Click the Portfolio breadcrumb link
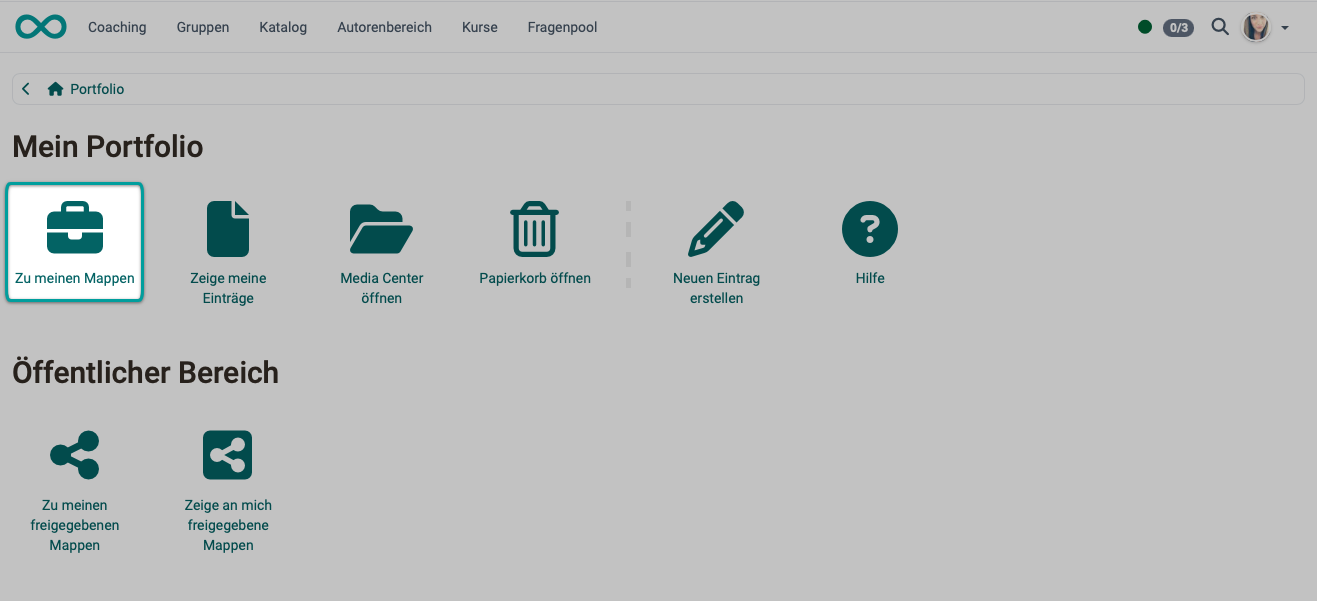Screen dimensions: 1317x601 (x=97, y=89)
